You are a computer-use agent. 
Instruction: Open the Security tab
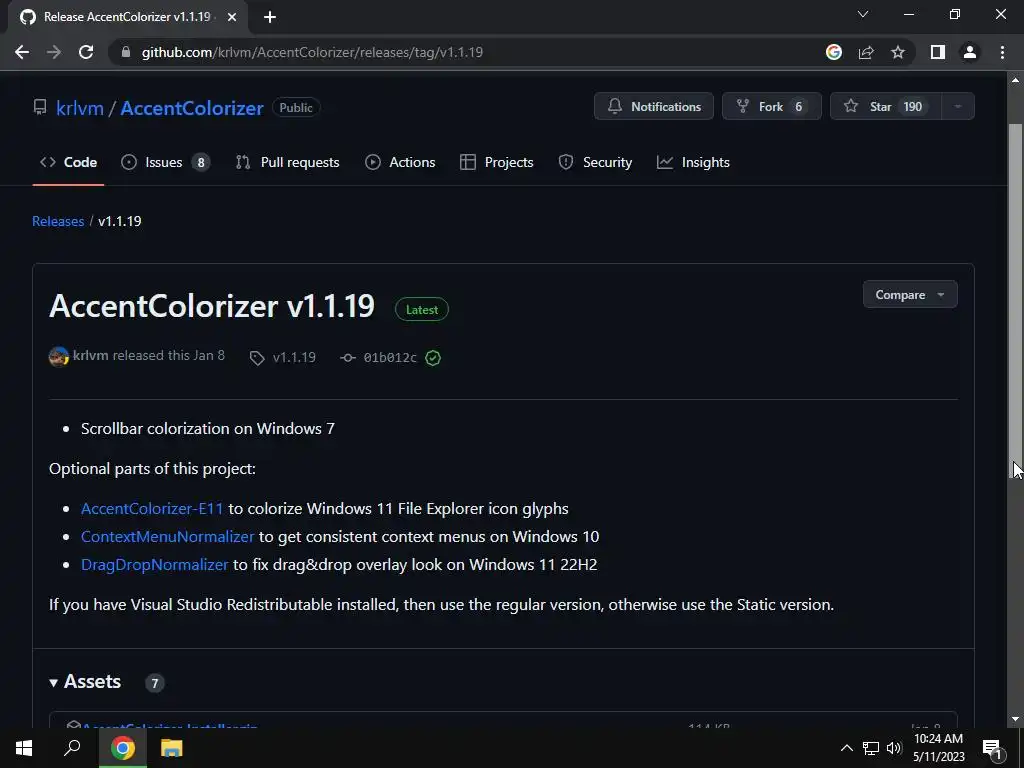[595, 162]
